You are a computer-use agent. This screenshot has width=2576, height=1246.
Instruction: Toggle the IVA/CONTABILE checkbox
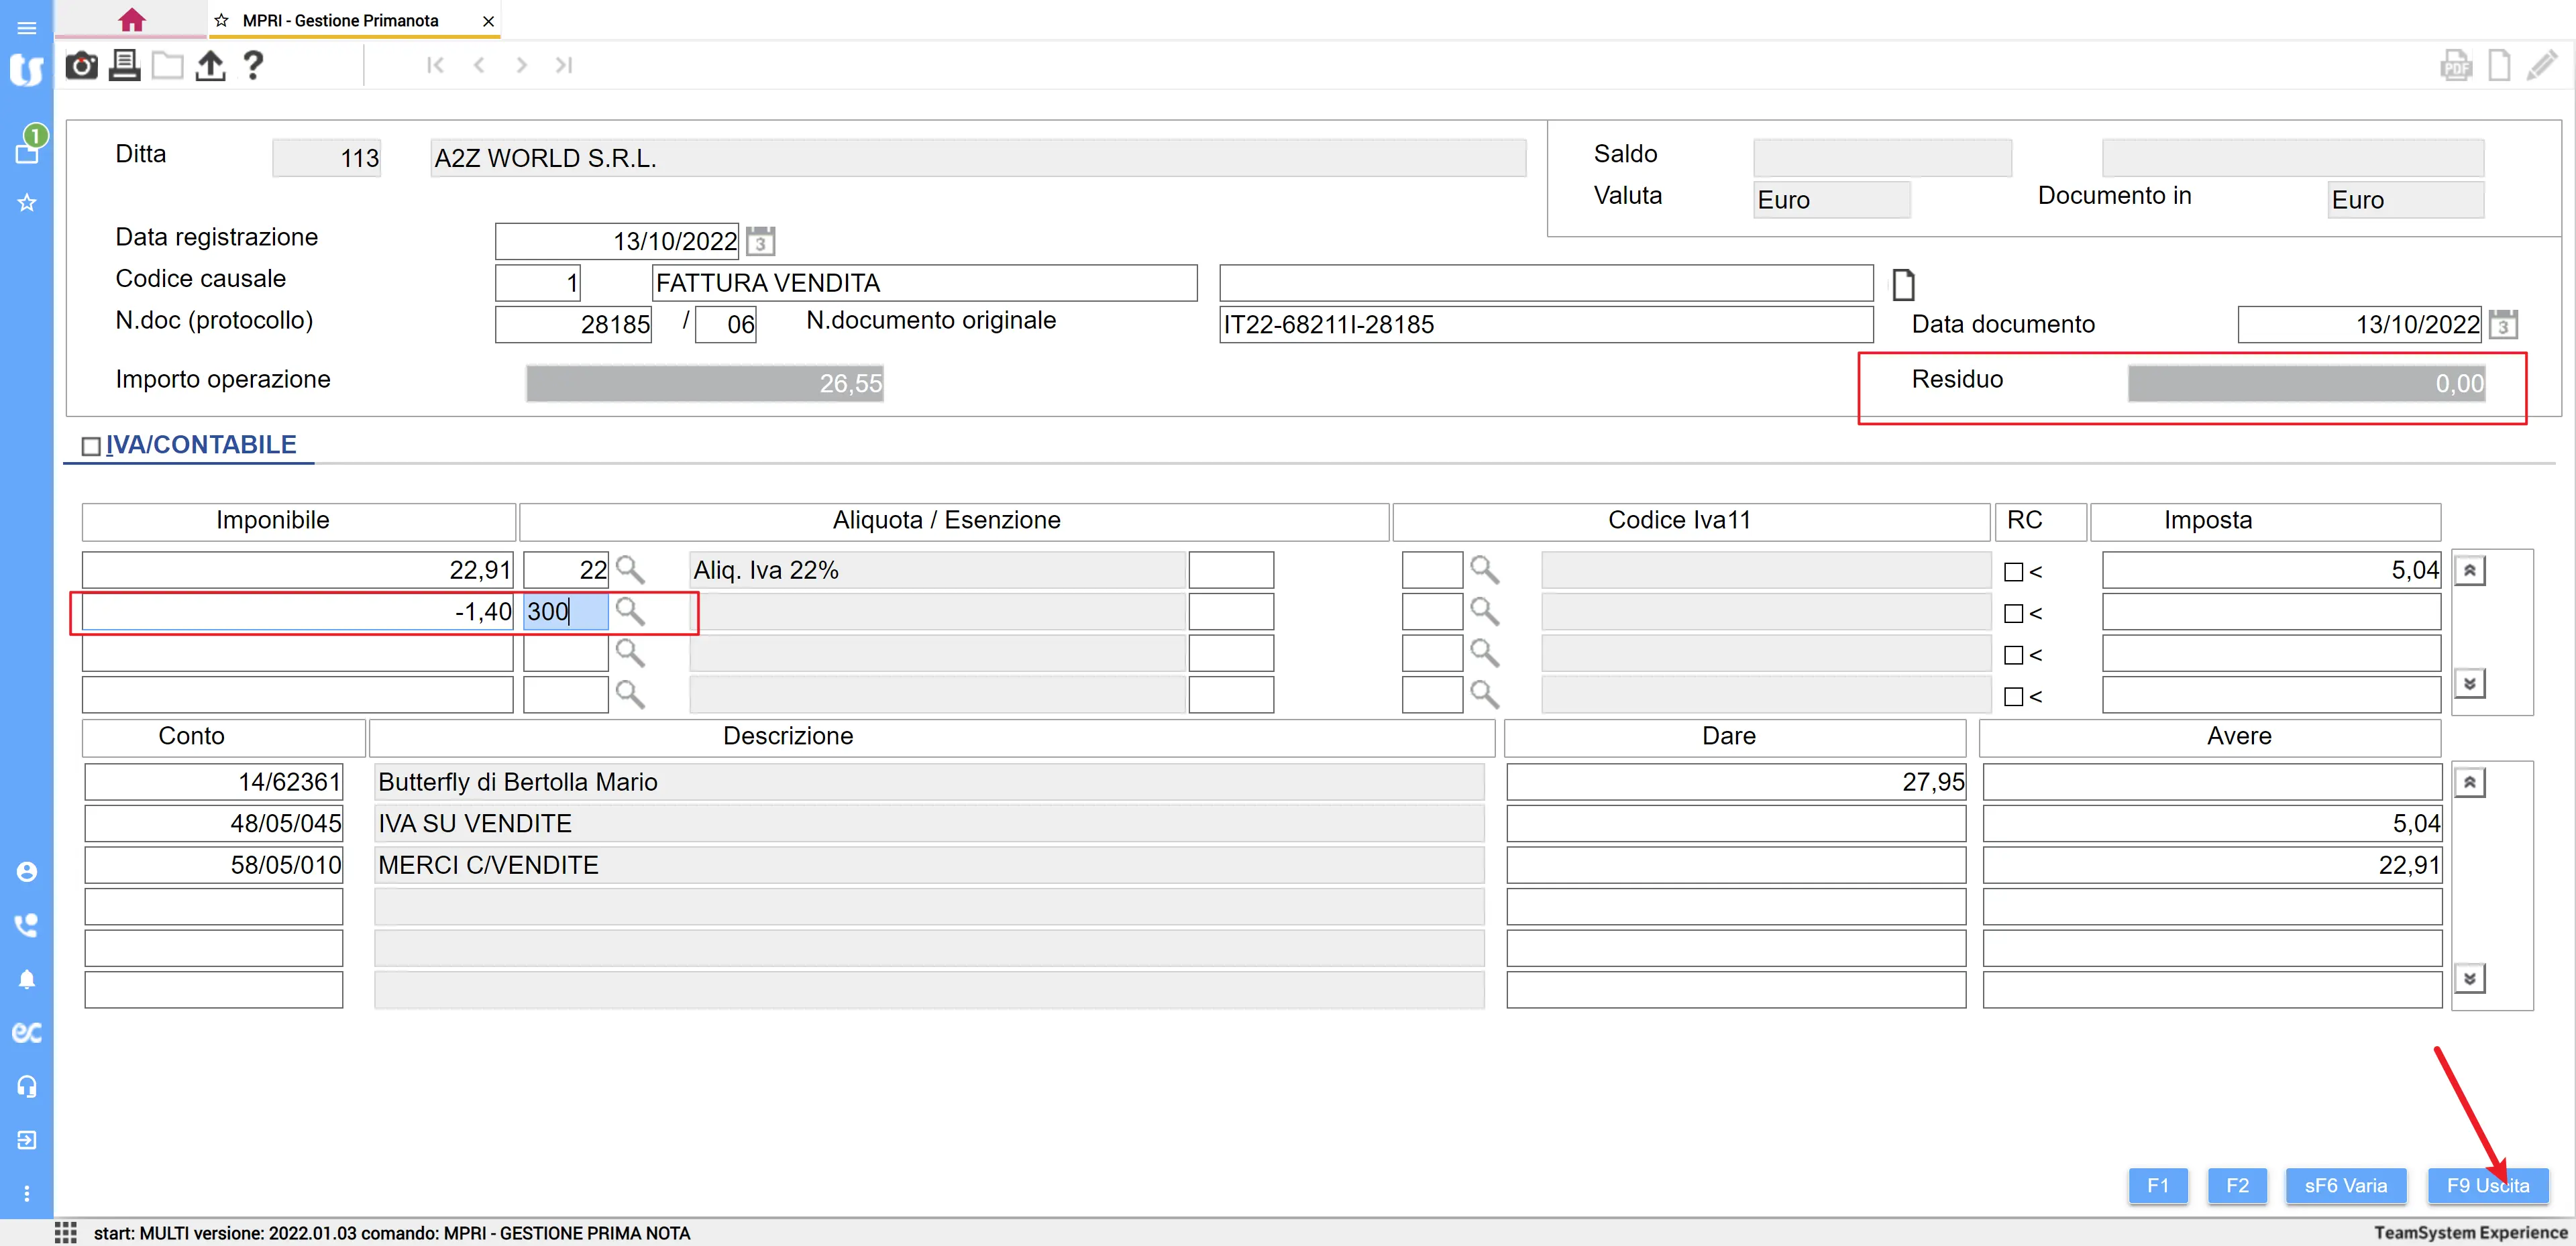91,446
